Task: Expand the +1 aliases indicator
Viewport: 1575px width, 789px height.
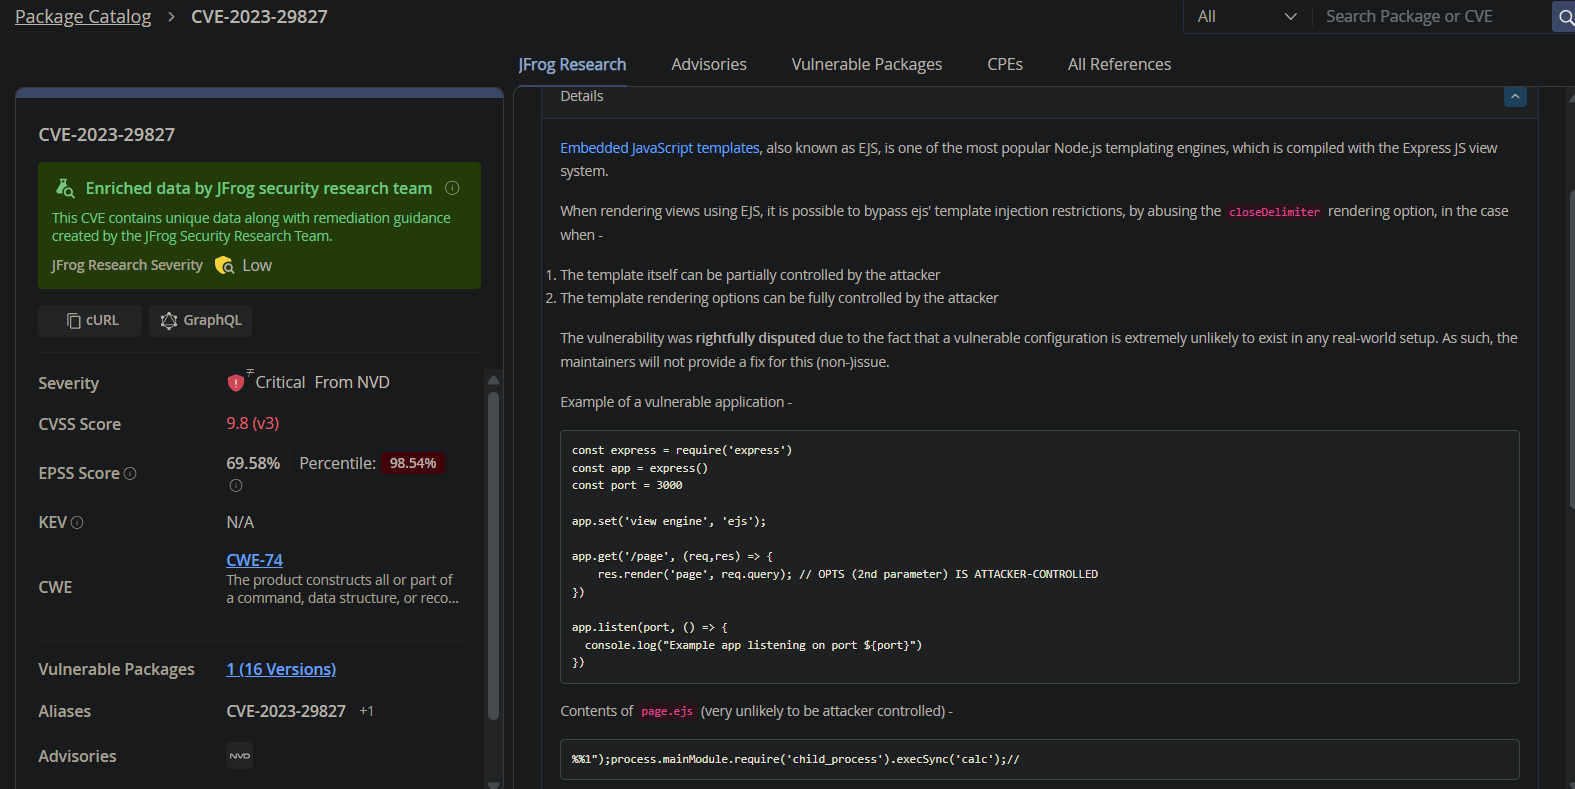Action: [x=367, y=711]
